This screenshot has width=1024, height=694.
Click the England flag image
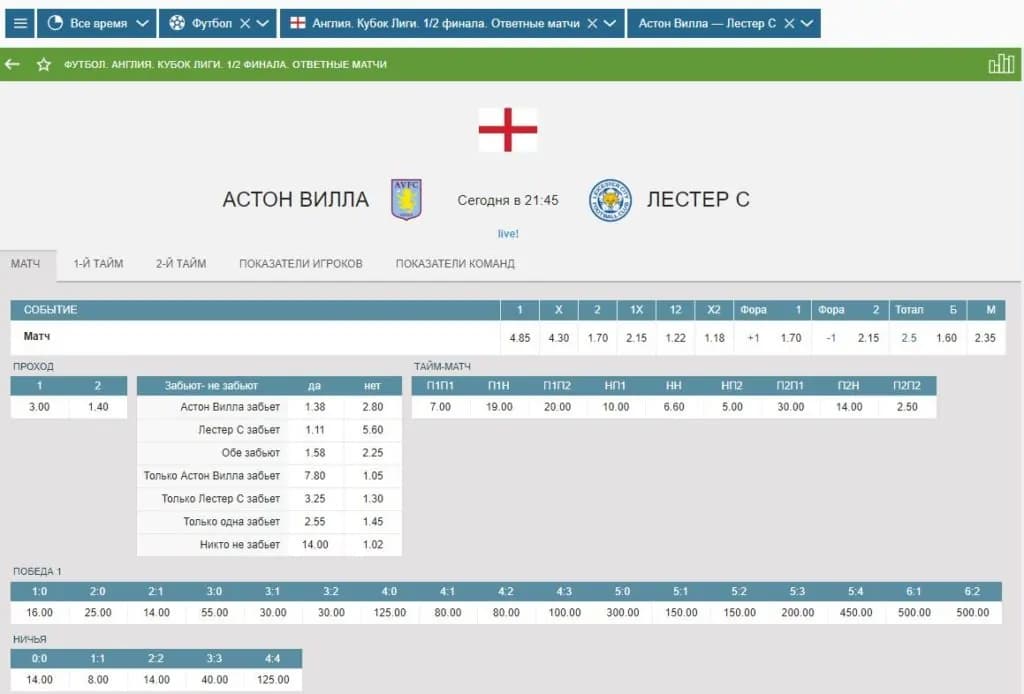coord(508,129)
